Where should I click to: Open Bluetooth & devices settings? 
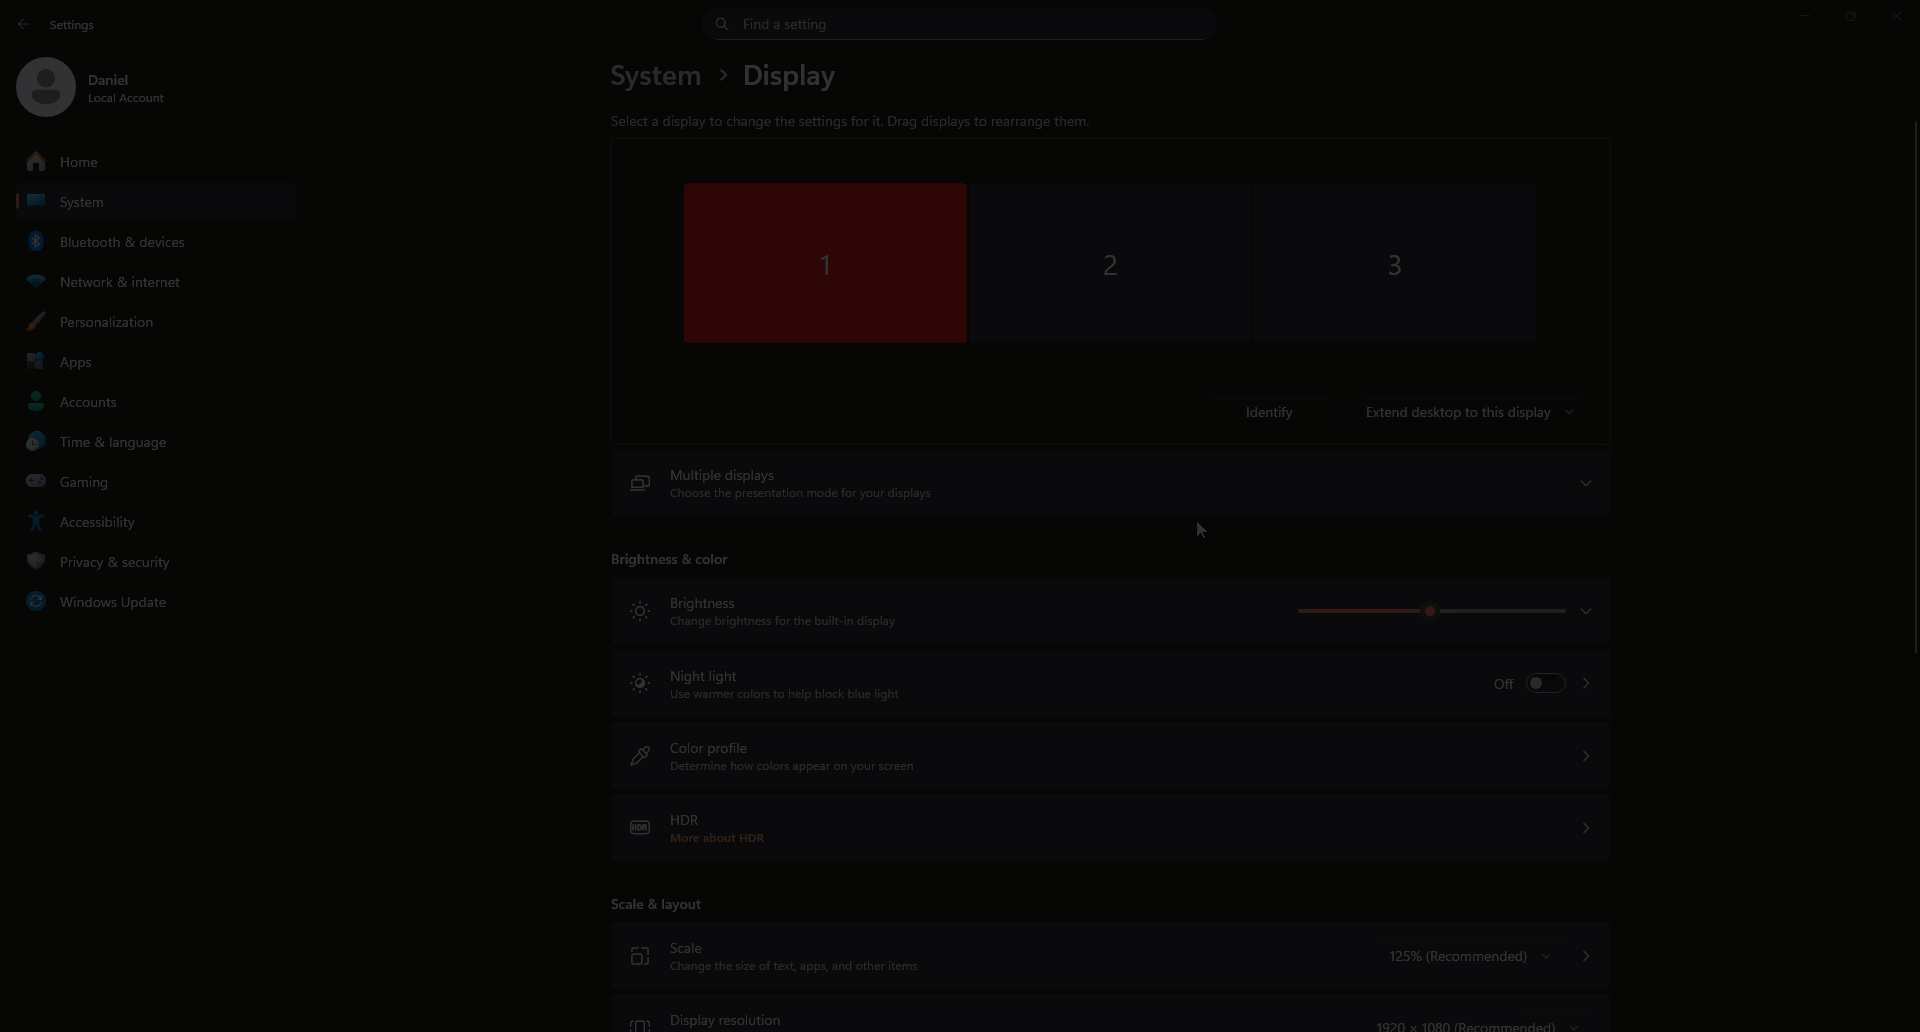point(122,242)
